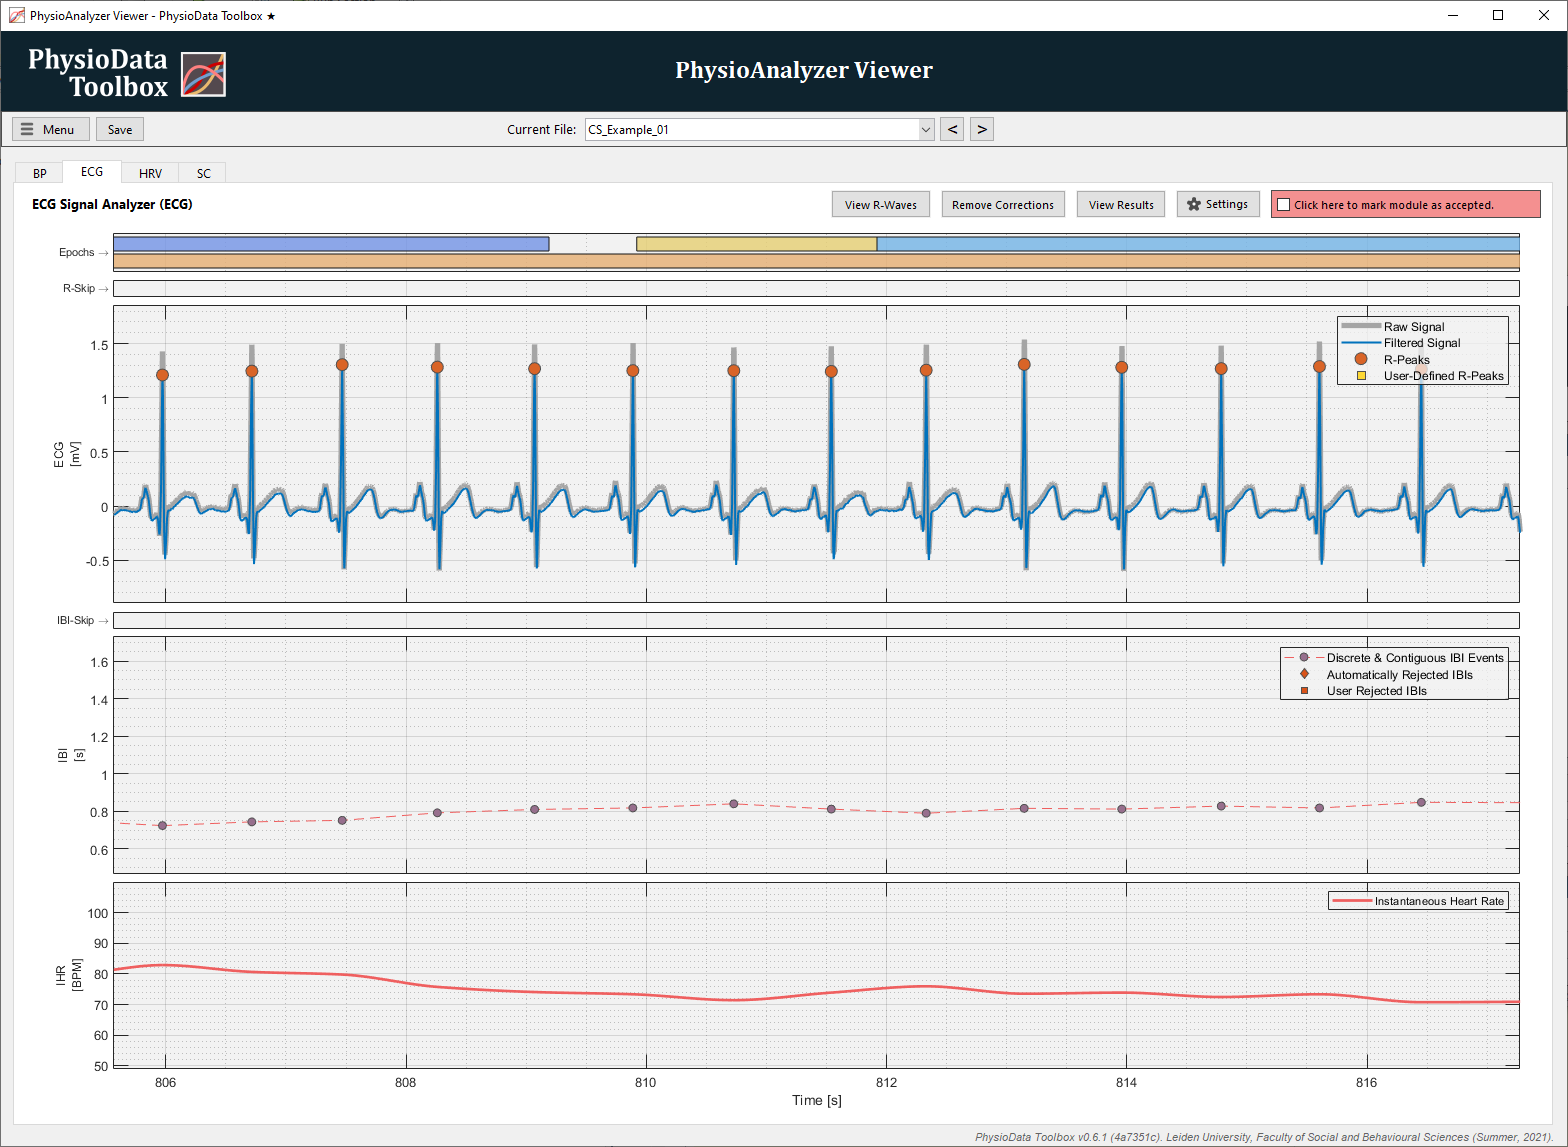Click the View R-Waves button
This screenshot has height=1147, width=1568.
coord(881,204)
